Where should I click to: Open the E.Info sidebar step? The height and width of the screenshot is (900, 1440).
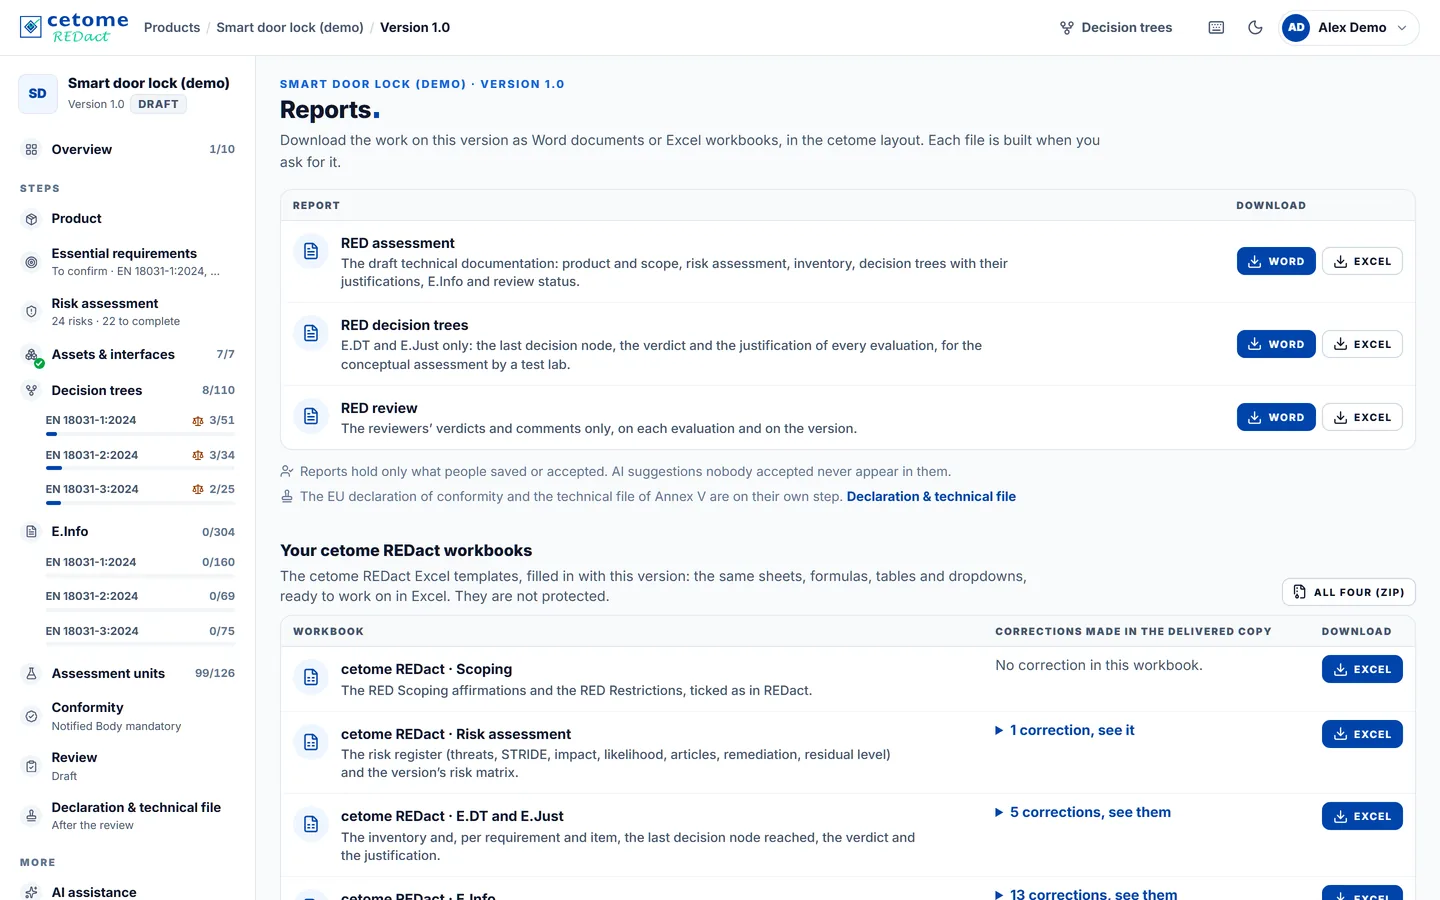click(128, 532)
